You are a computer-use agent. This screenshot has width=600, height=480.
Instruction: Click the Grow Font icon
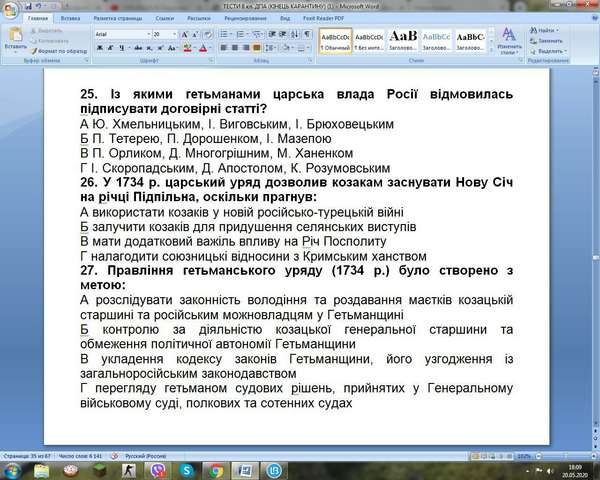(x=185, y=34)
